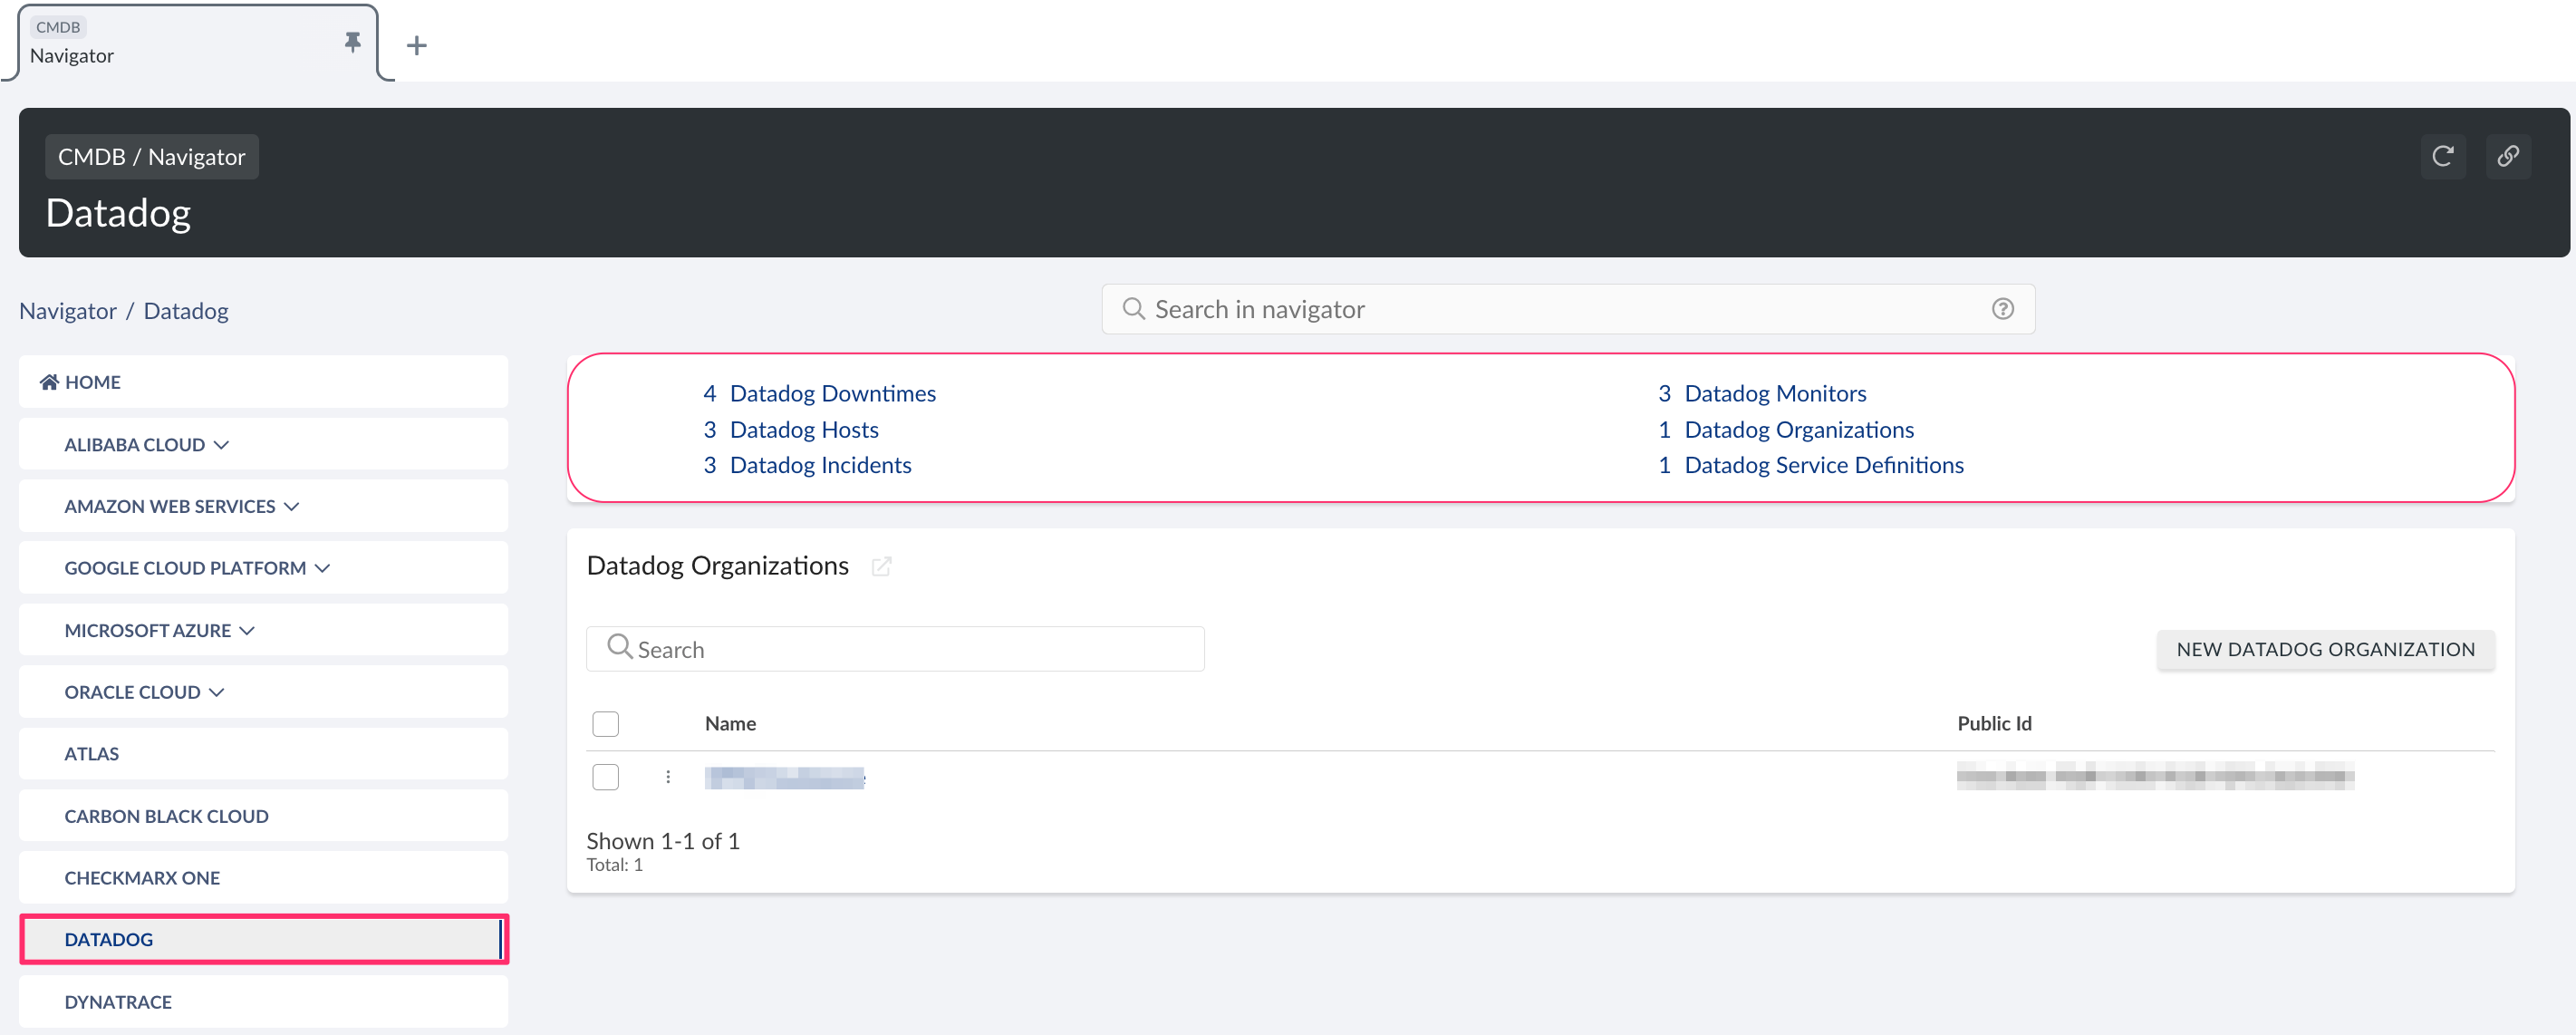Copy page link with chain icon
2576x1035 pixels.
click(2508, 156)
